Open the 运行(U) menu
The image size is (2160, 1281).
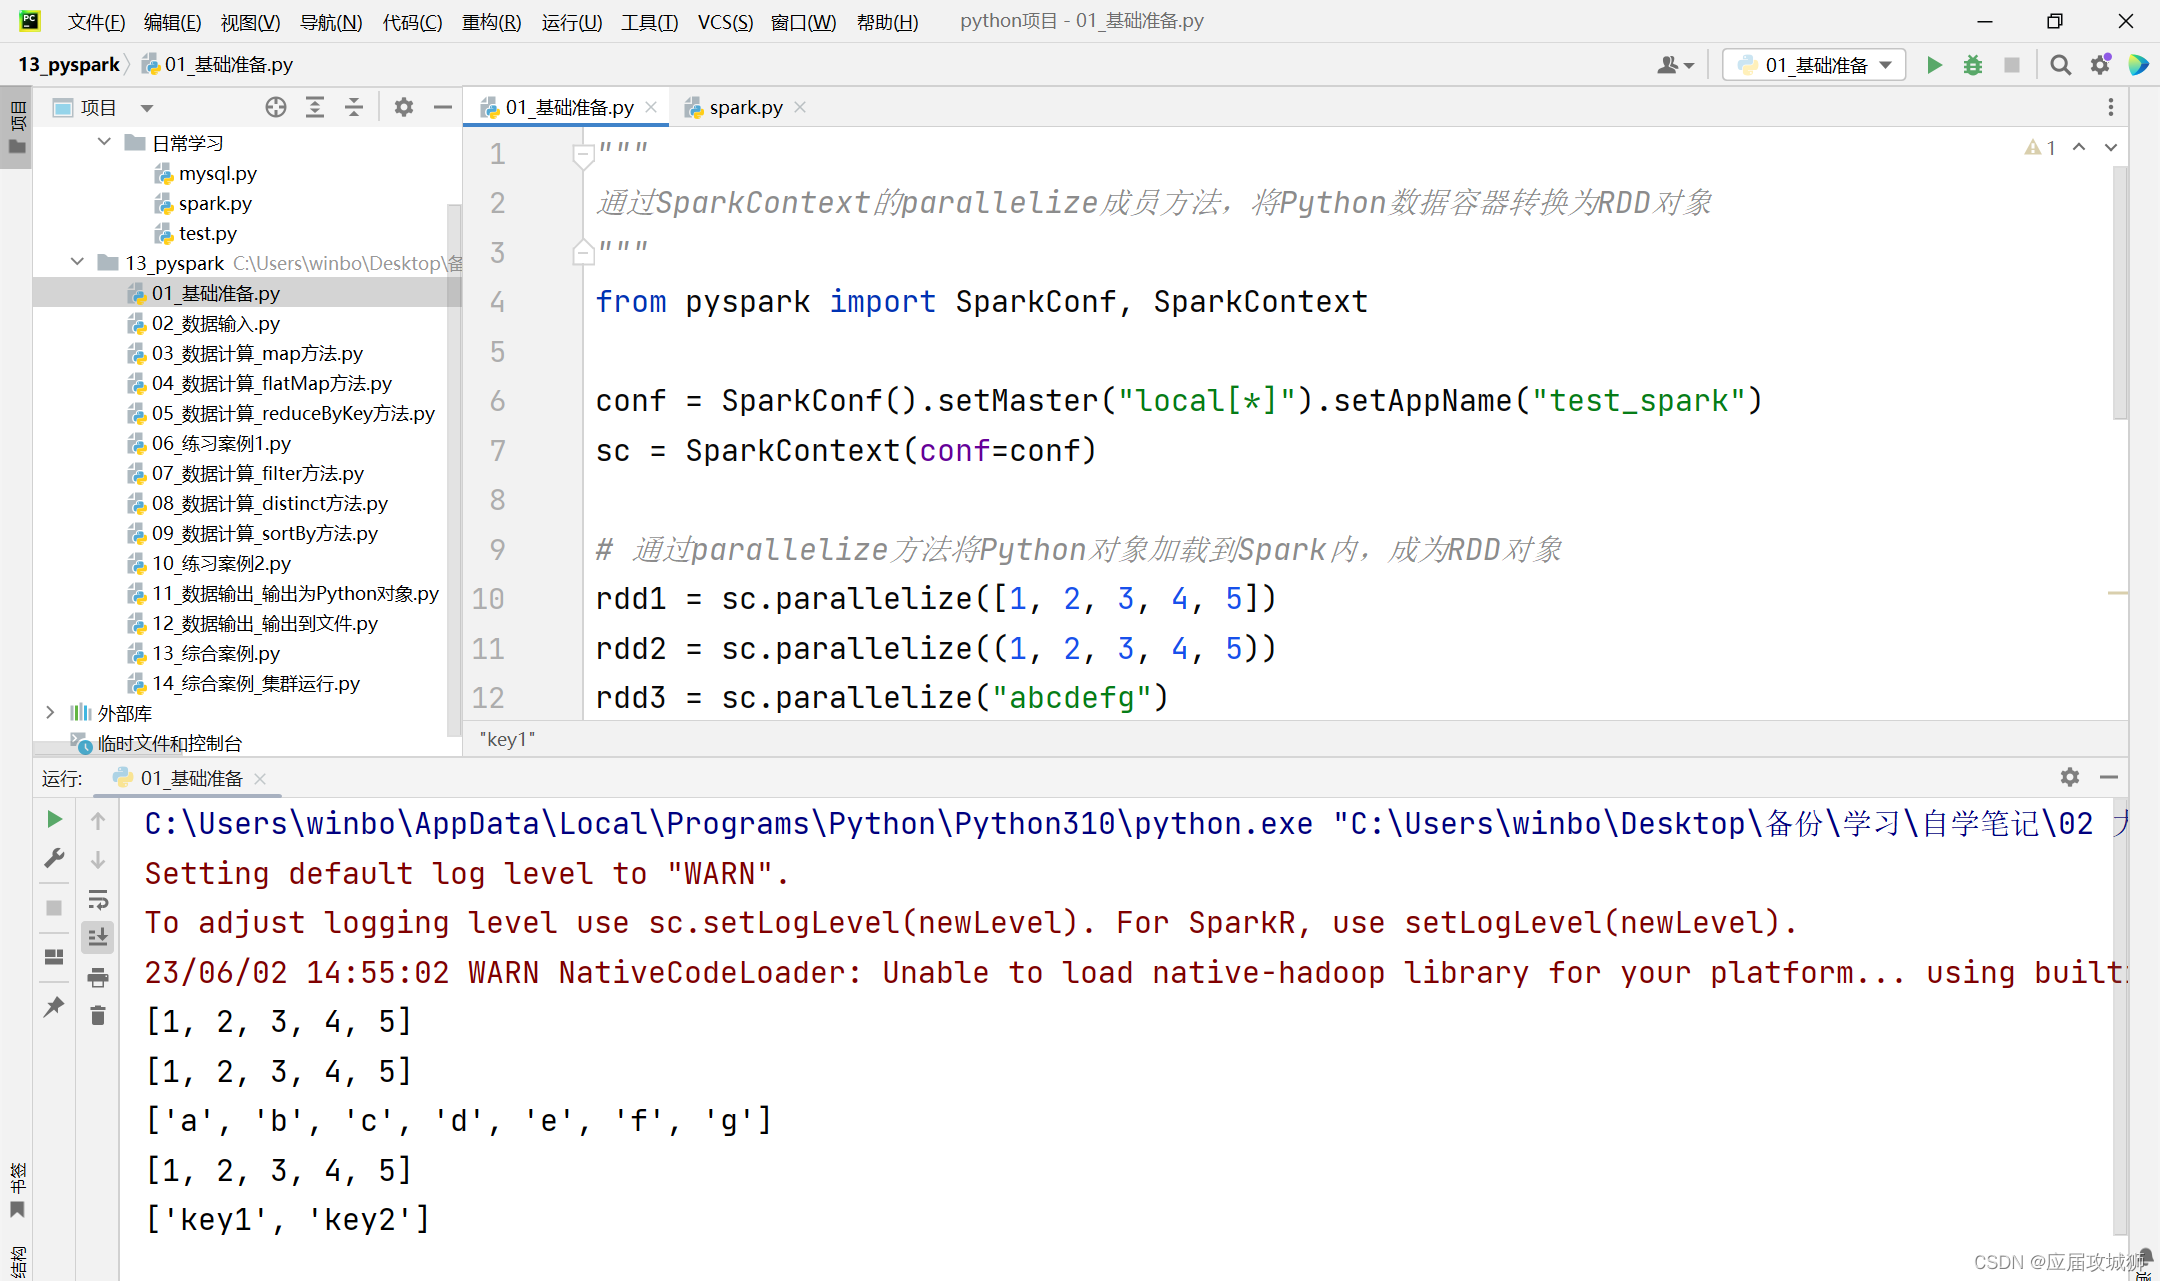(571, 21)
